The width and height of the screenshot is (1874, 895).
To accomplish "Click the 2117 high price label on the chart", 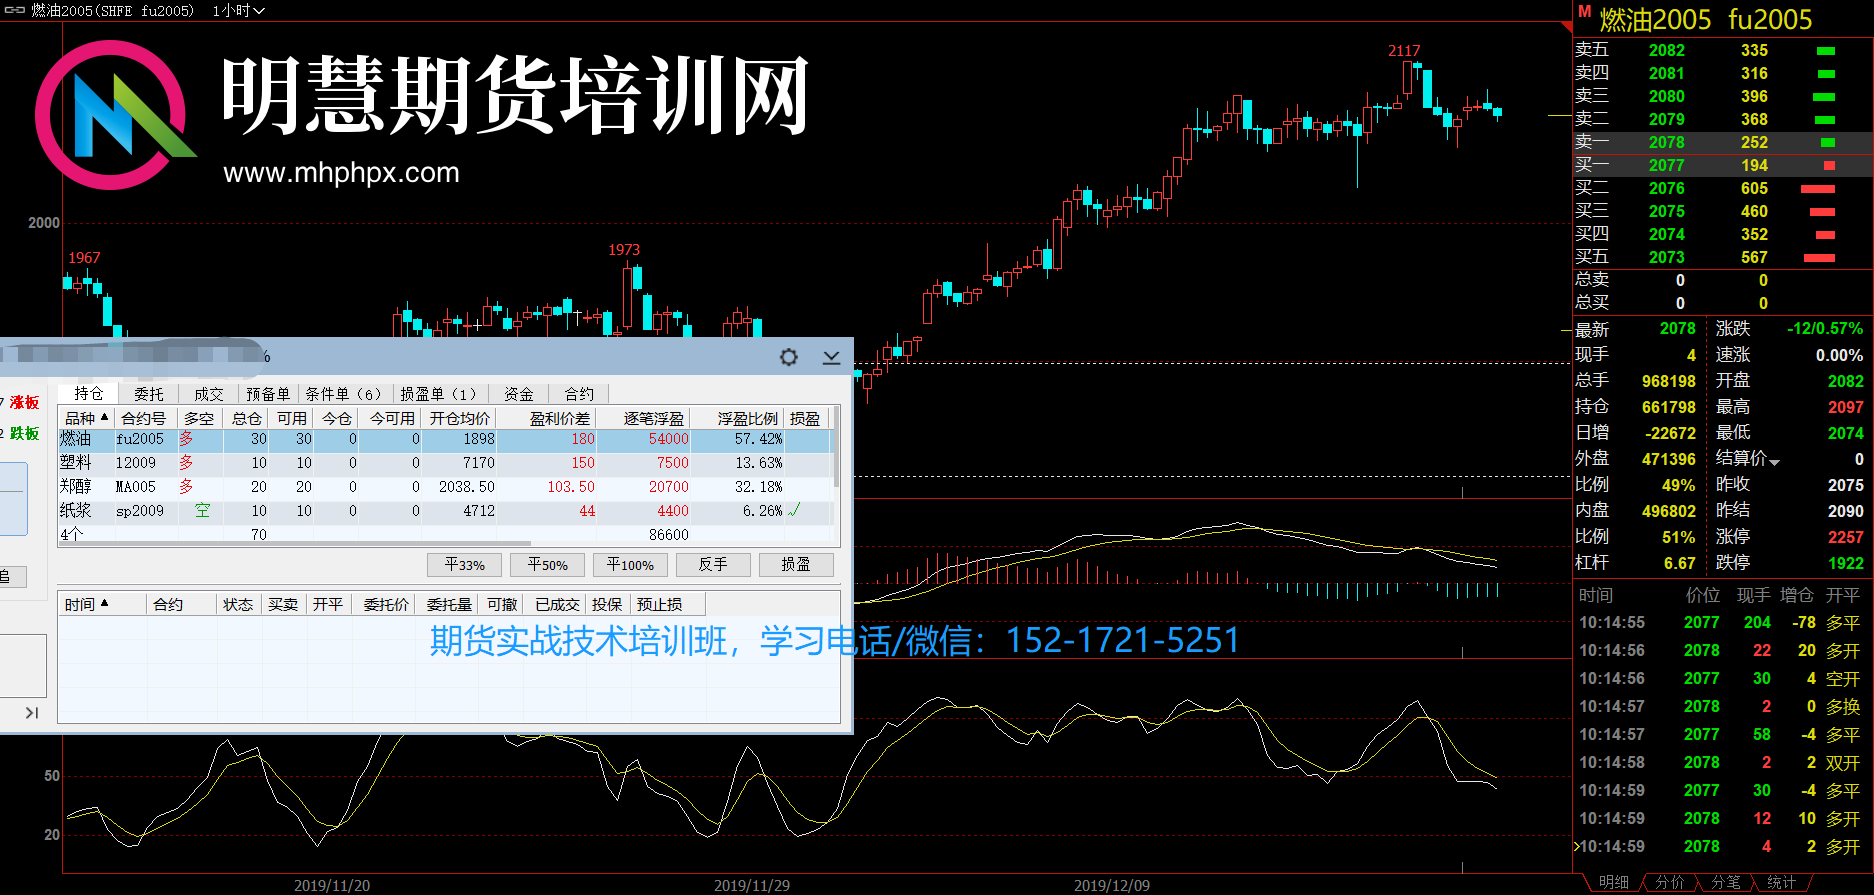I will click(1404, 50).
